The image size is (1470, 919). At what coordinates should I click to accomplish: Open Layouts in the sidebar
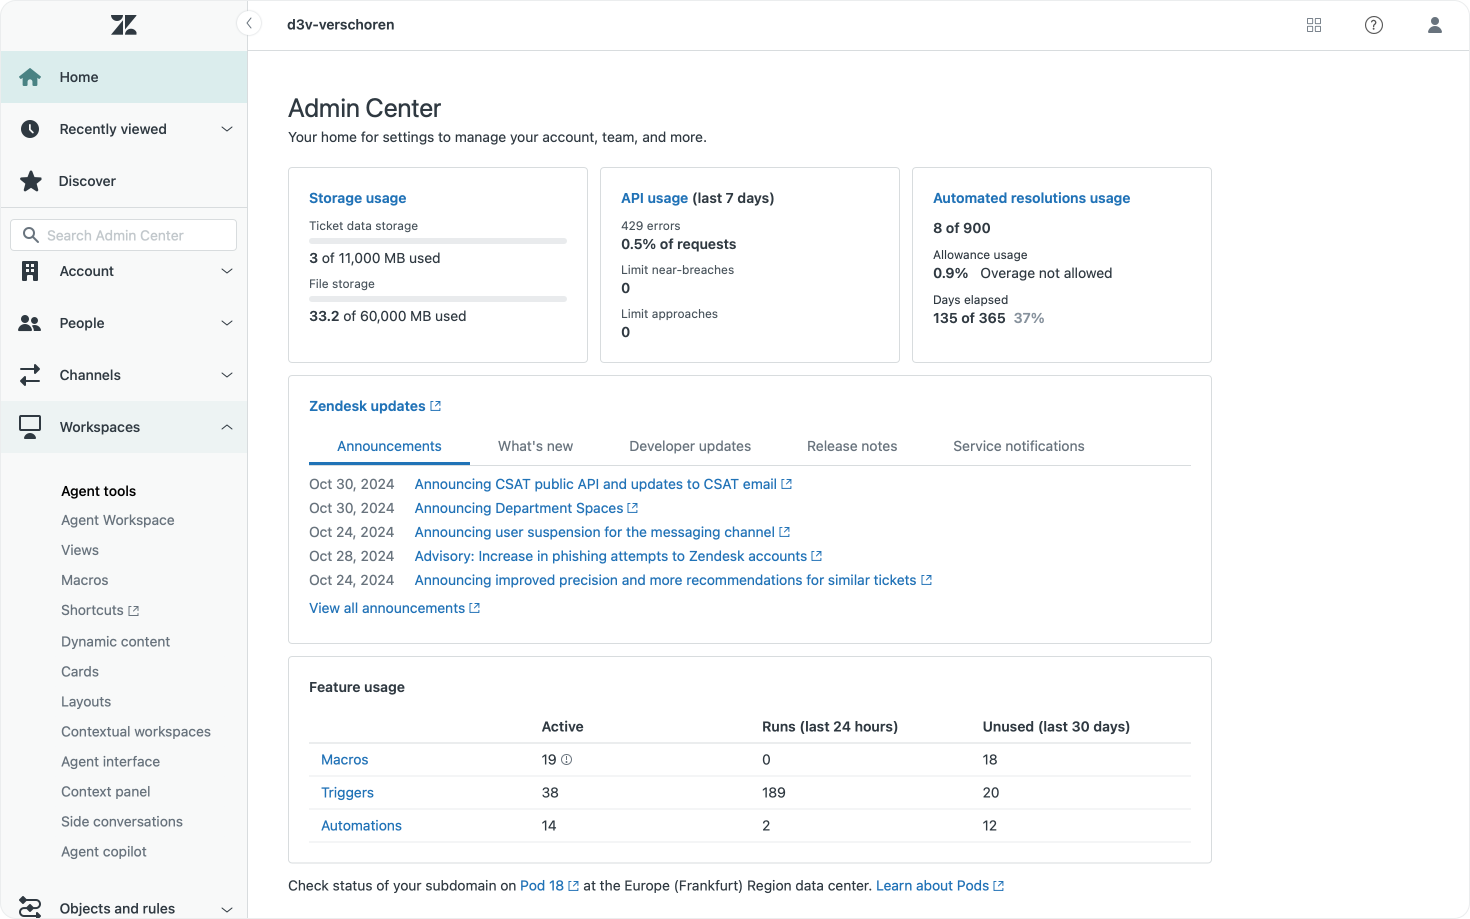pos(86,702)
